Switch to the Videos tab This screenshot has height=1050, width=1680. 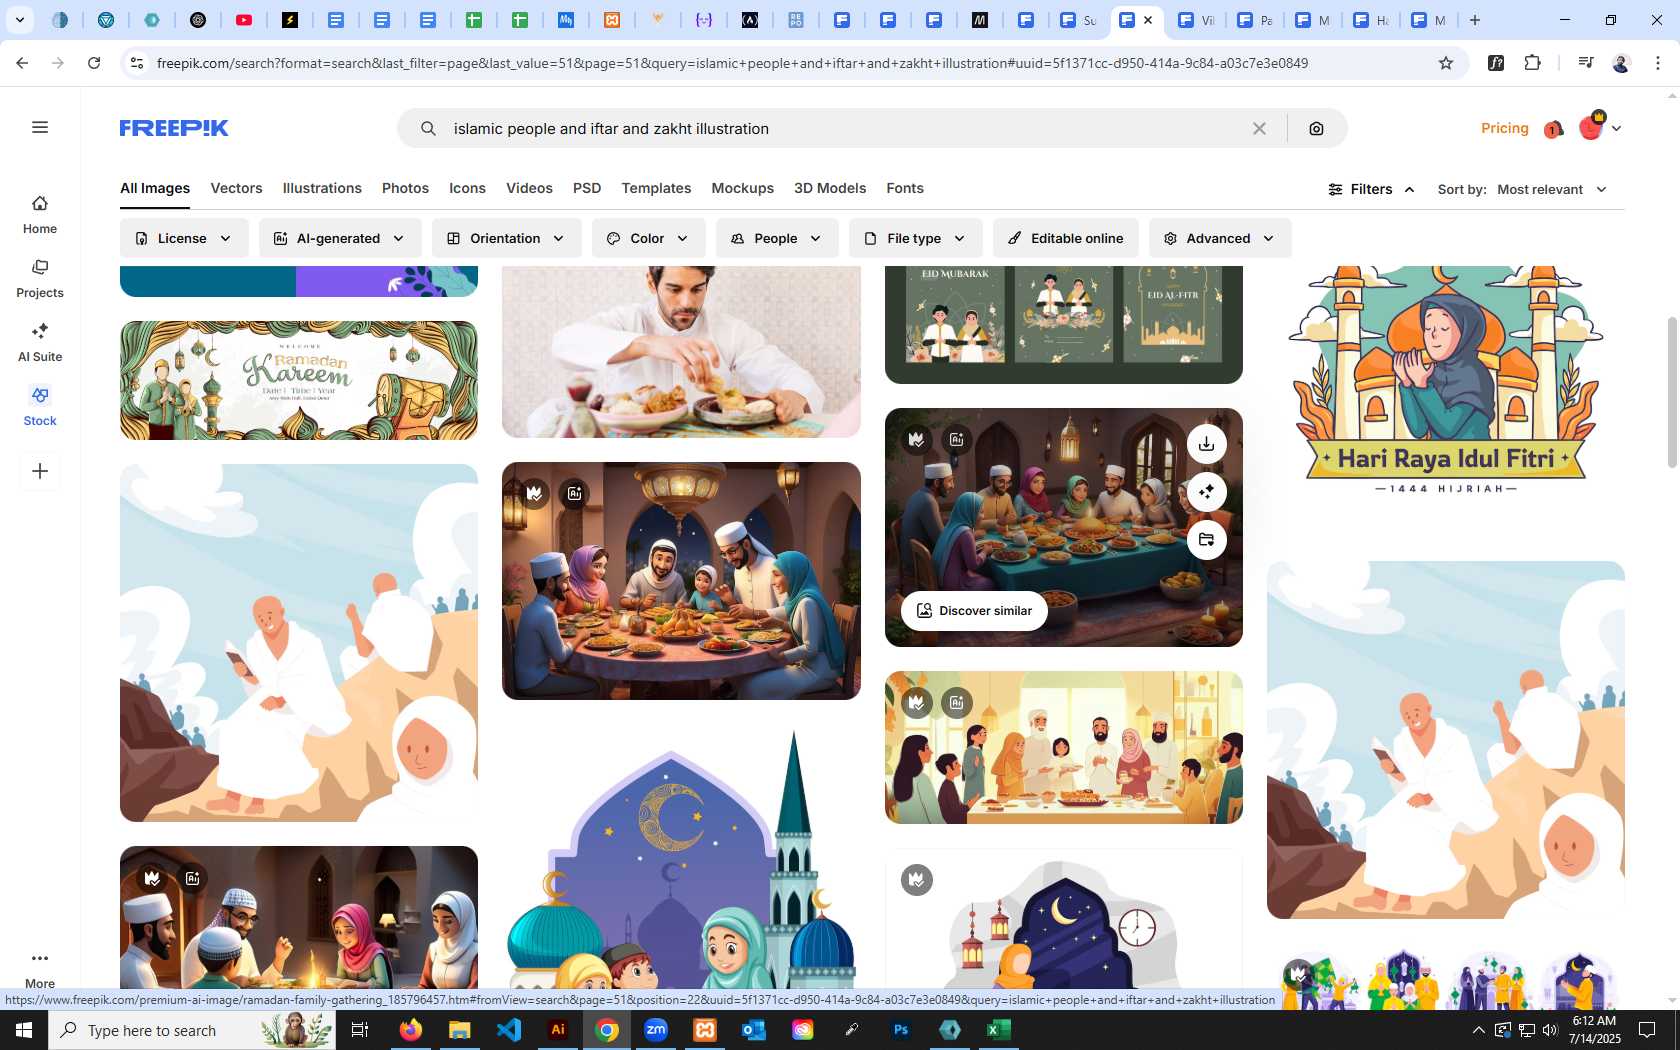pyautogui.click(x=529, y=188)
